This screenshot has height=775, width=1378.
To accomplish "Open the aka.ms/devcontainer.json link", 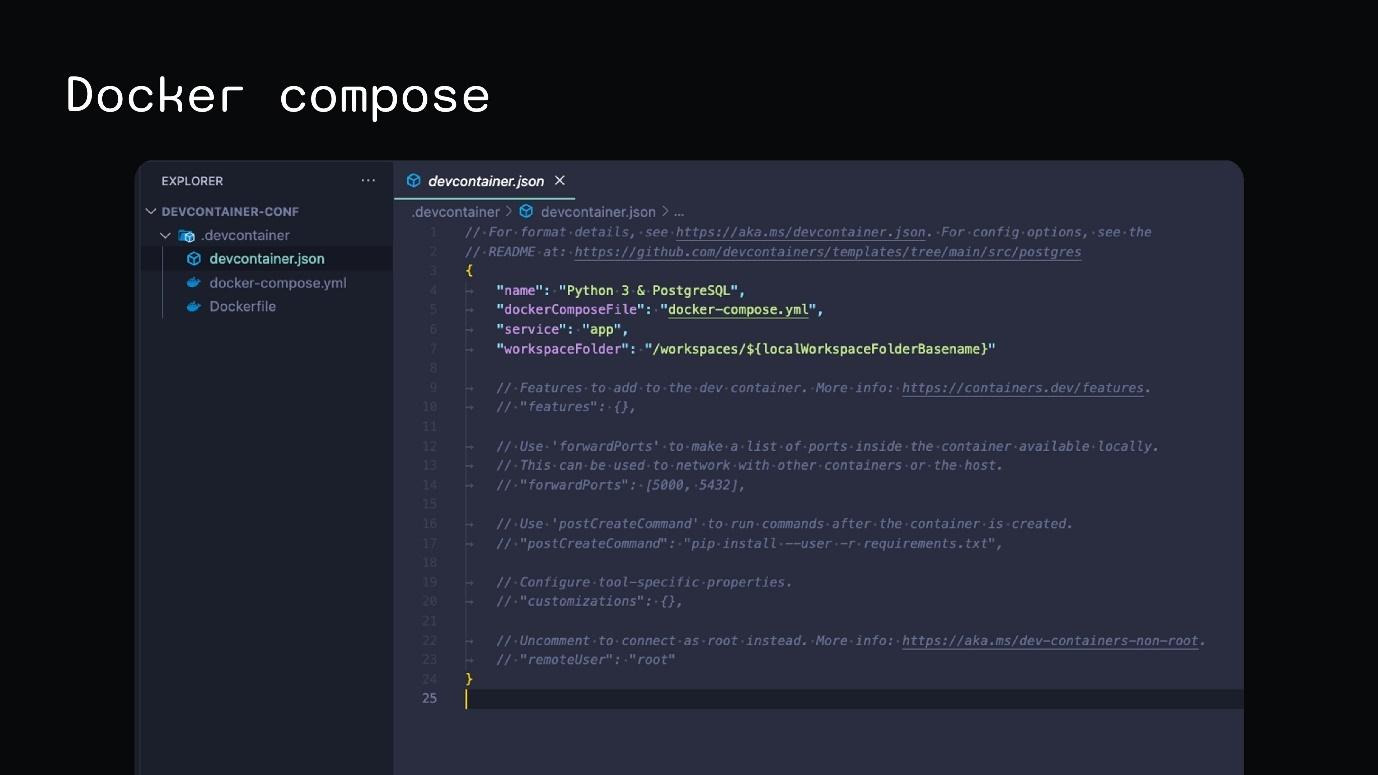I will [799, 232].
